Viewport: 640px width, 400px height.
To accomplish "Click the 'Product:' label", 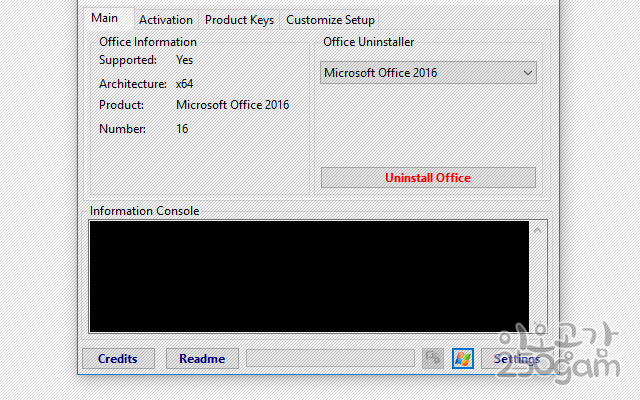I will tap(121, 105).
